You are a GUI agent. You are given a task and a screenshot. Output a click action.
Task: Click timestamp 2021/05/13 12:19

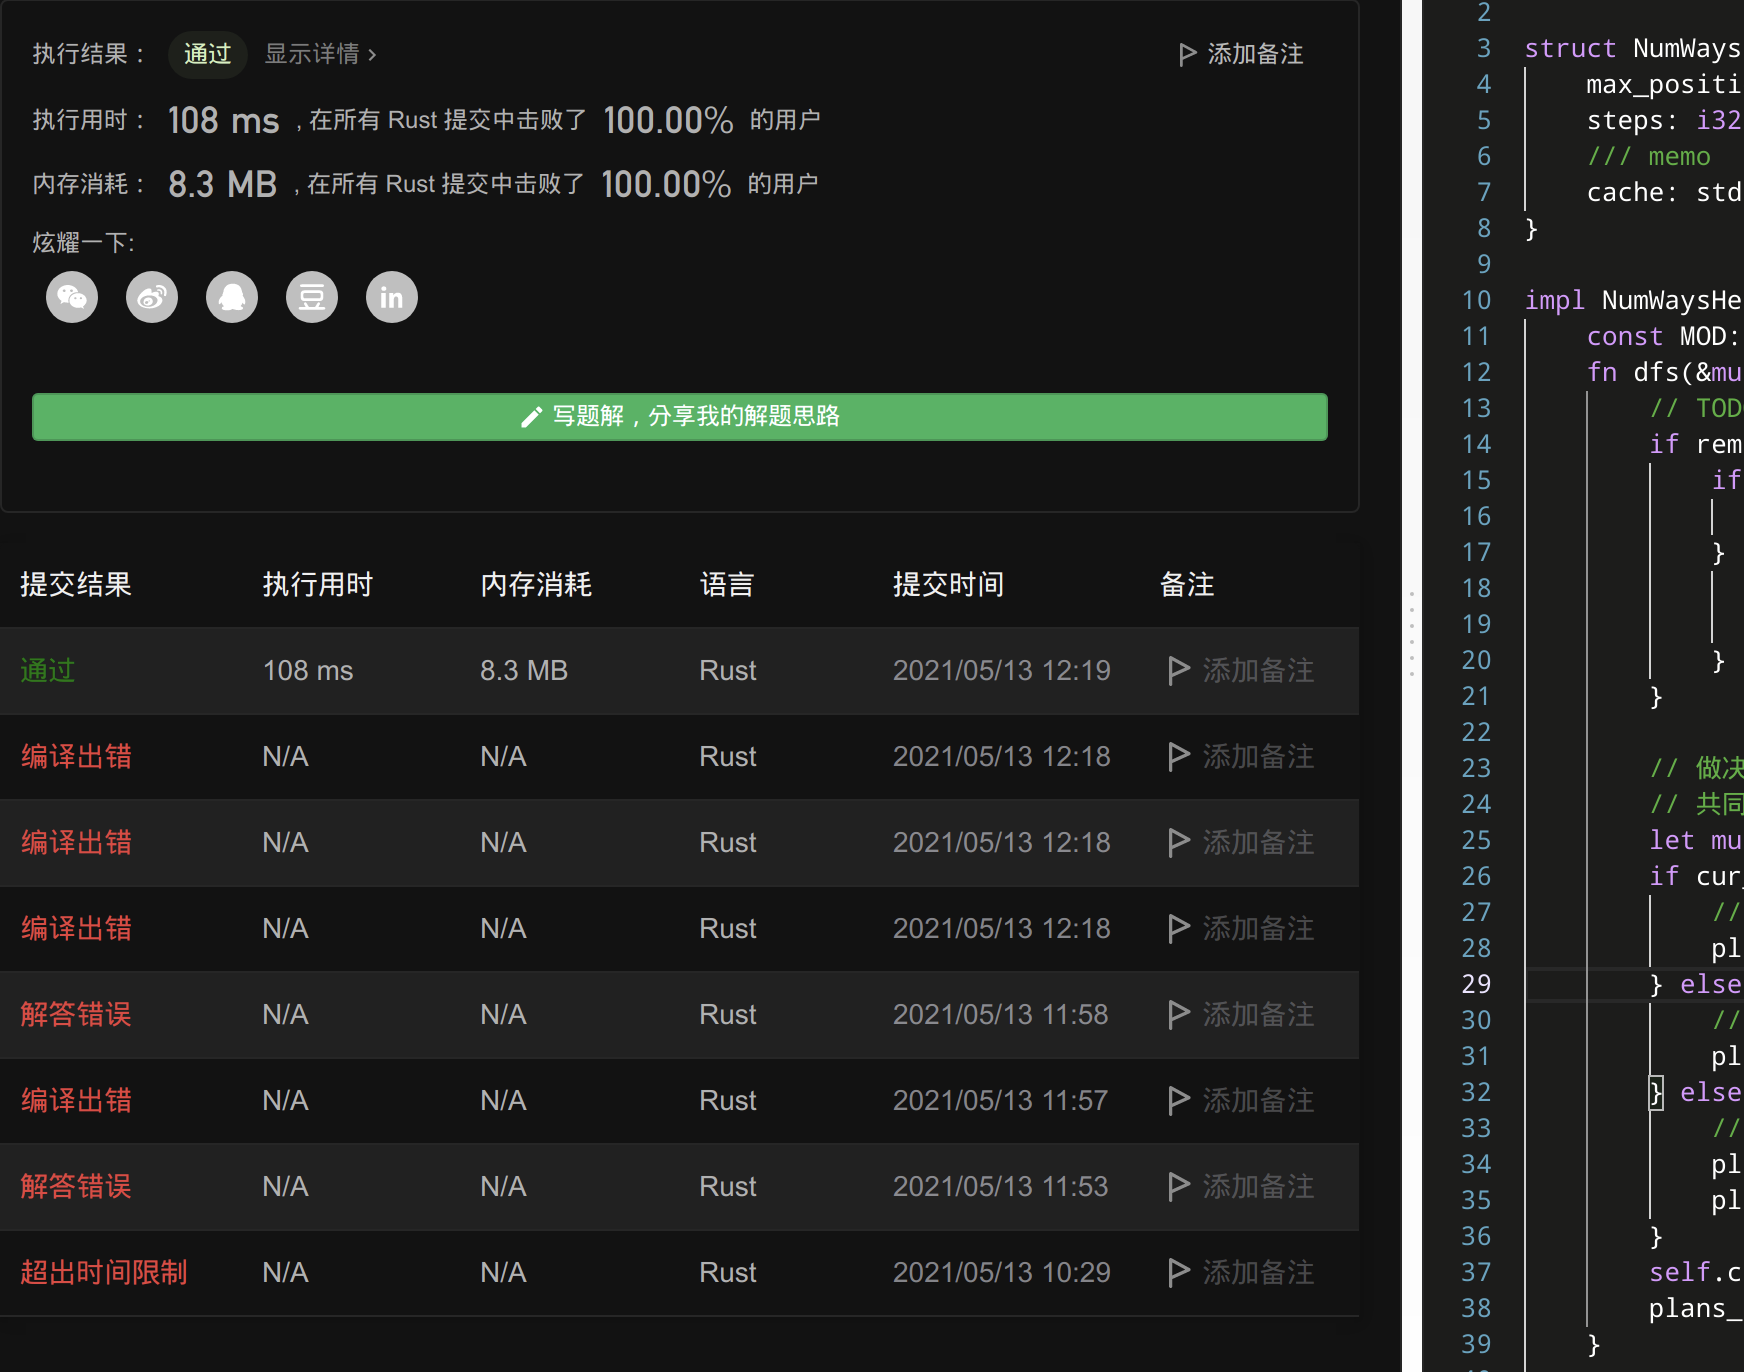(x=1002, y=670)
